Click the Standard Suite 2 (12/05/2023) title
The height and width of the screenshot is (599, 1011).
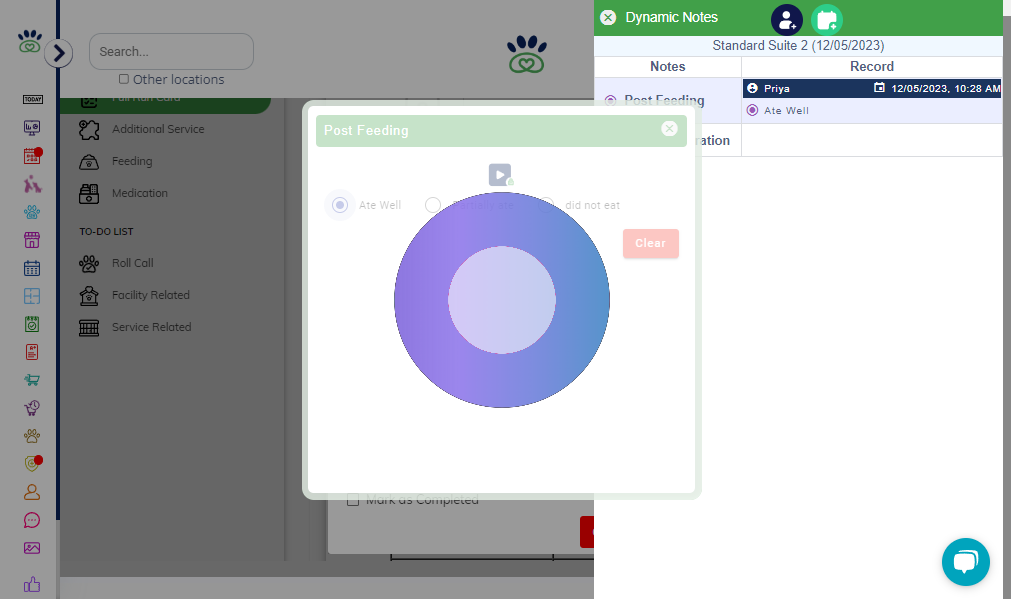coord(798,45)
